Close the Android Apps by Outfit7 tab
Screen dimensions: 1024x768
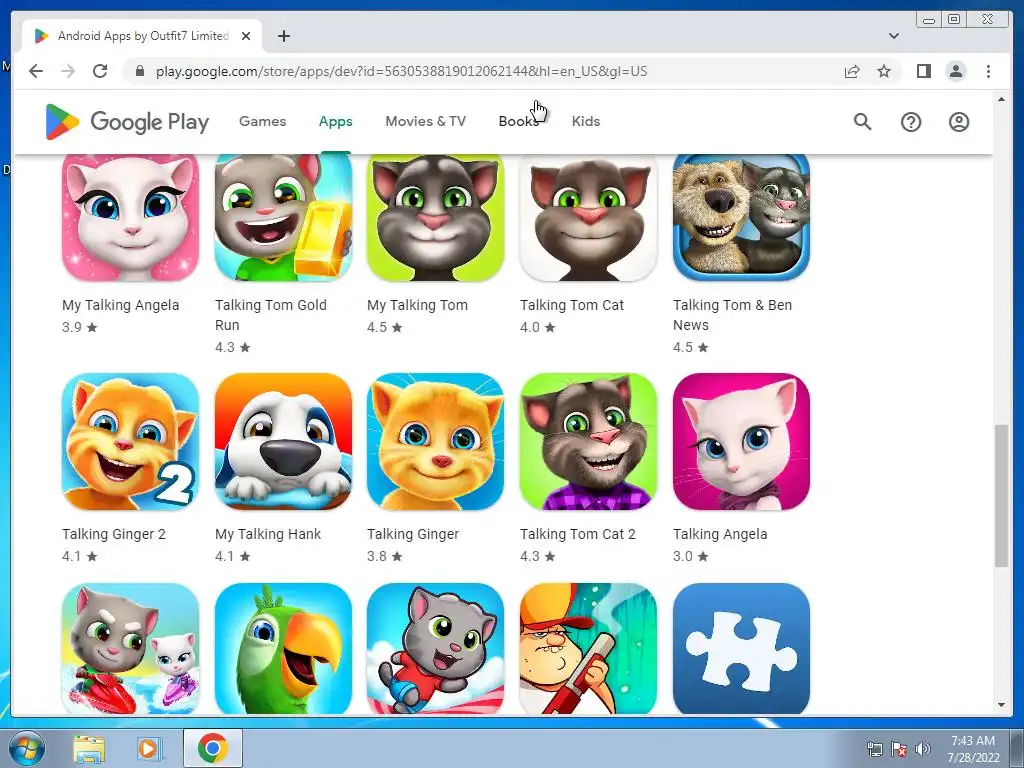(246, 36)
